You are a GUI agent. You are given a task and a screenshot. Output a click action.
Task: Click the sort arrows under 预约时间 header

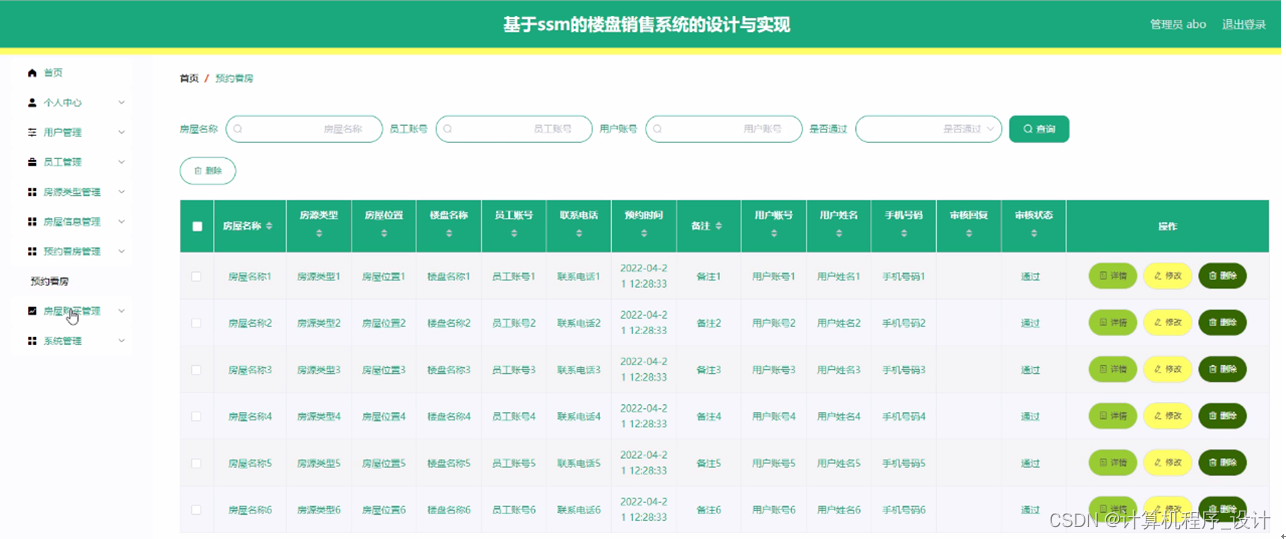644,233
